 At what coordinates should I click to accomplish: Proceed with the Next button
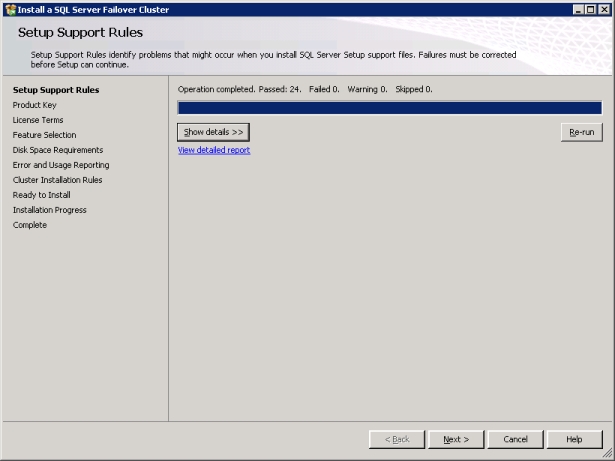[x=456, y=439]
